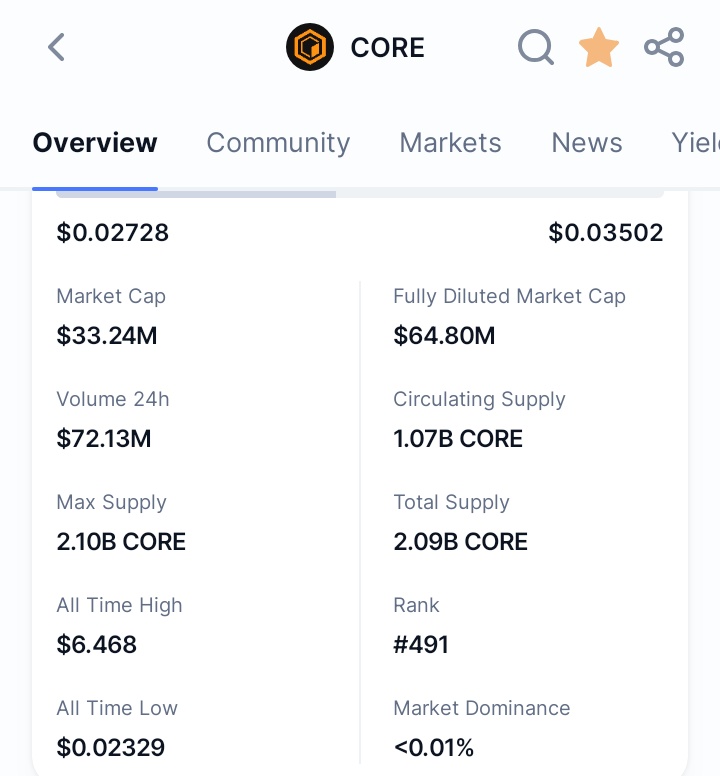Tap the CORE title text
The image size is (720, 776).
point(387,48)
